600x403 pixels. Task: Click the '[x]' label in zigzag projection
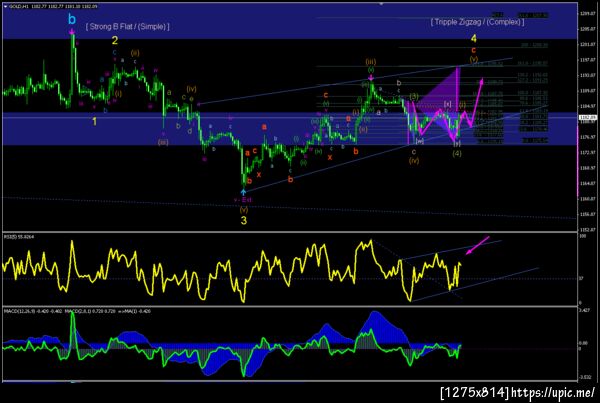coord(448,104)
